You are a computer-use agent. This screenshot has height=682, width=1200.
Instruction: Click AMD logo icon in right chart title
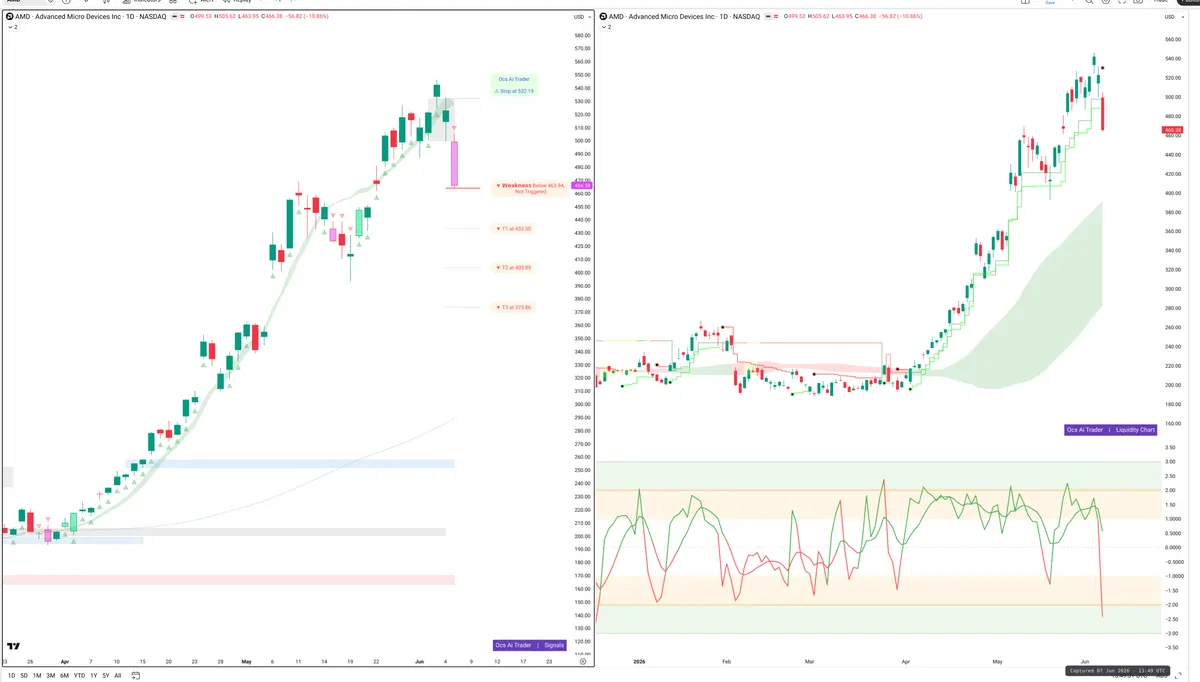(603, 17)
